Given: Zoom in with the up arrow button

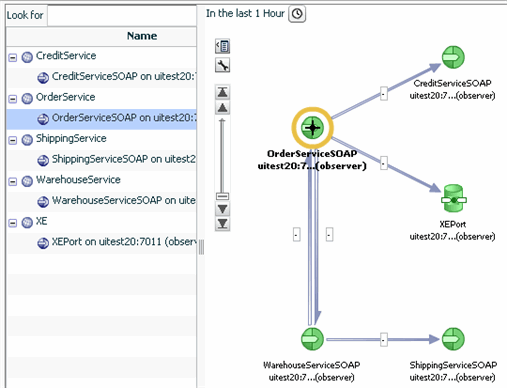Looking at the screenshot, I should click(x=223, y=107).
